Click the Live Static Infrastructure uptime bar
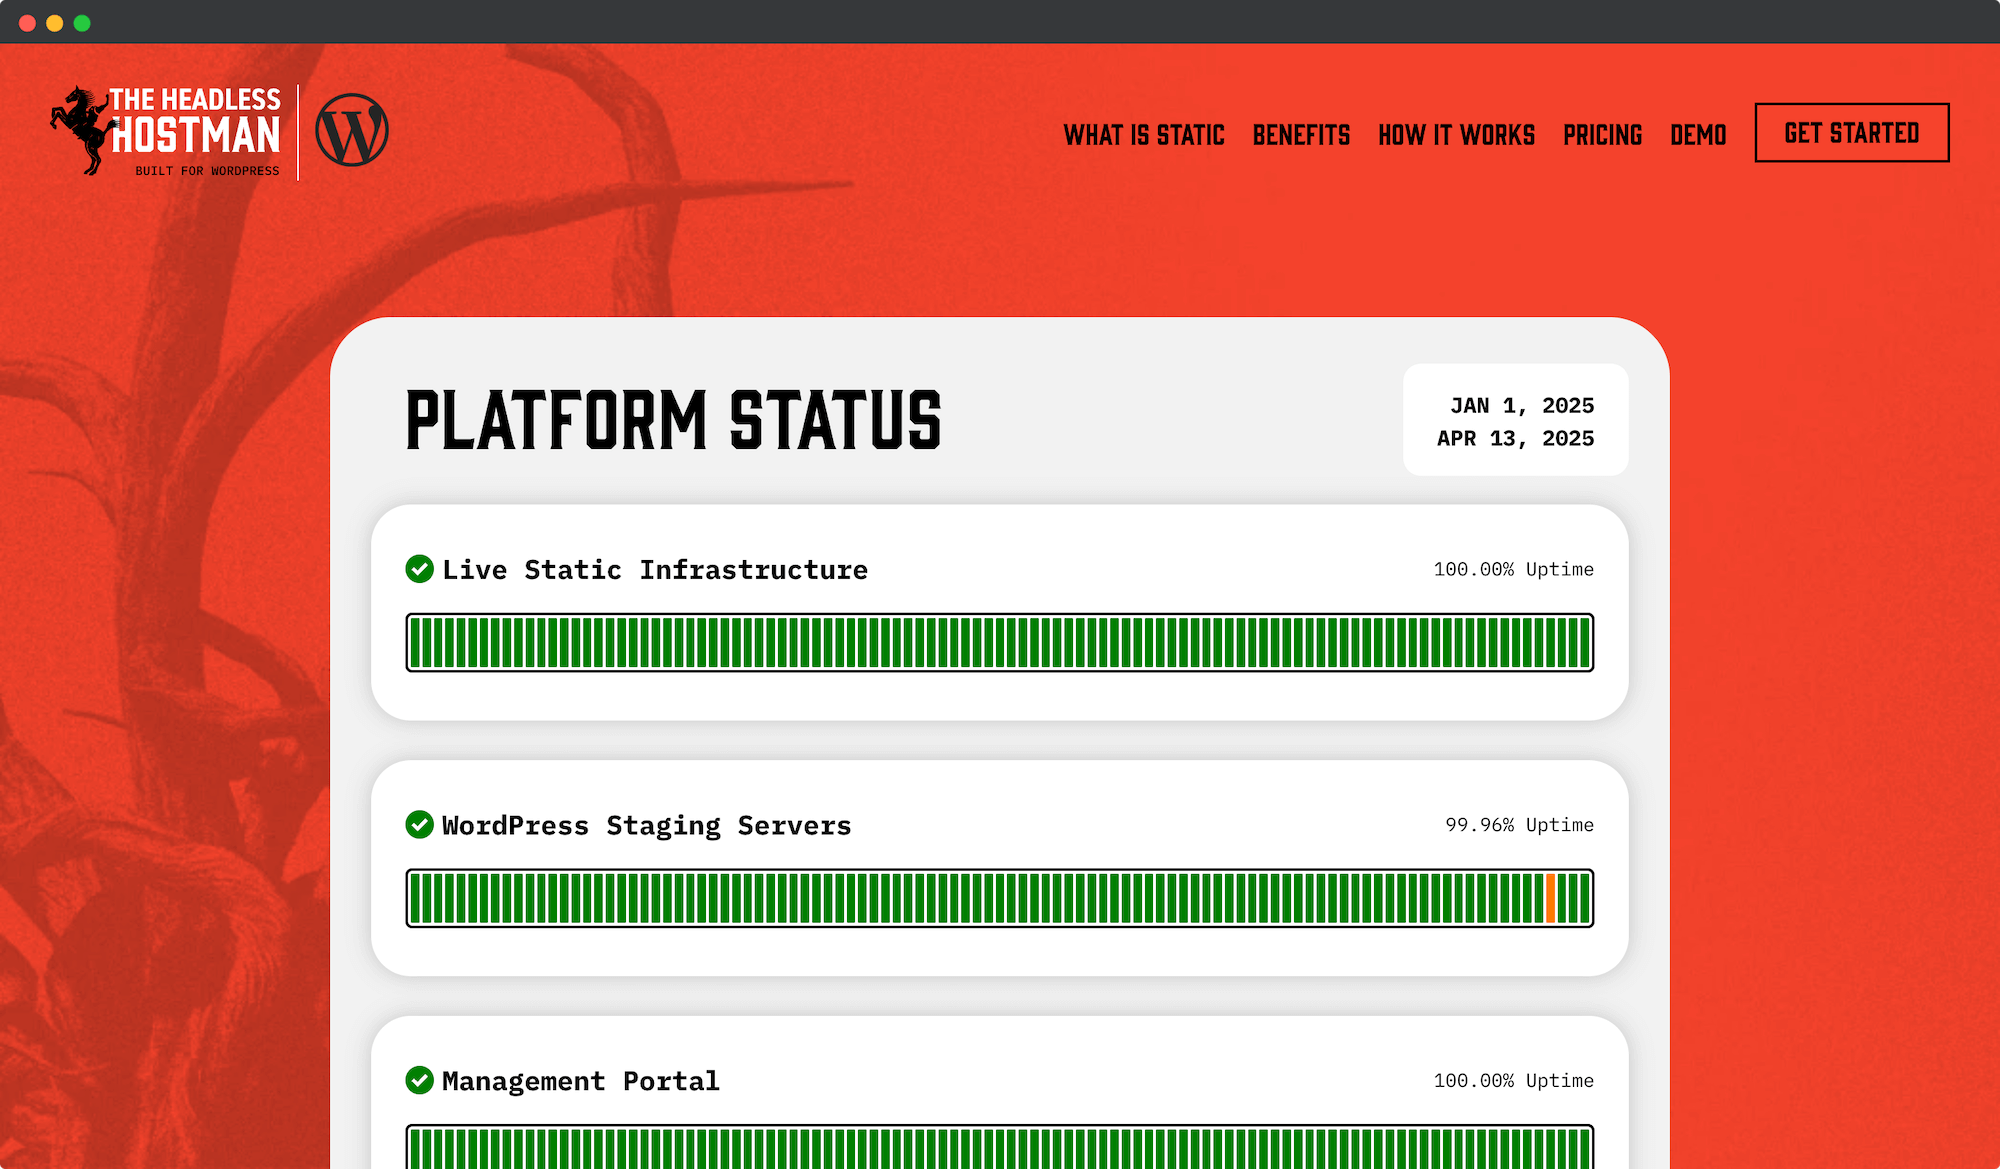Image resolution: width=2000 pixels, height=1169 pixels. click(x=1000, y=642)
